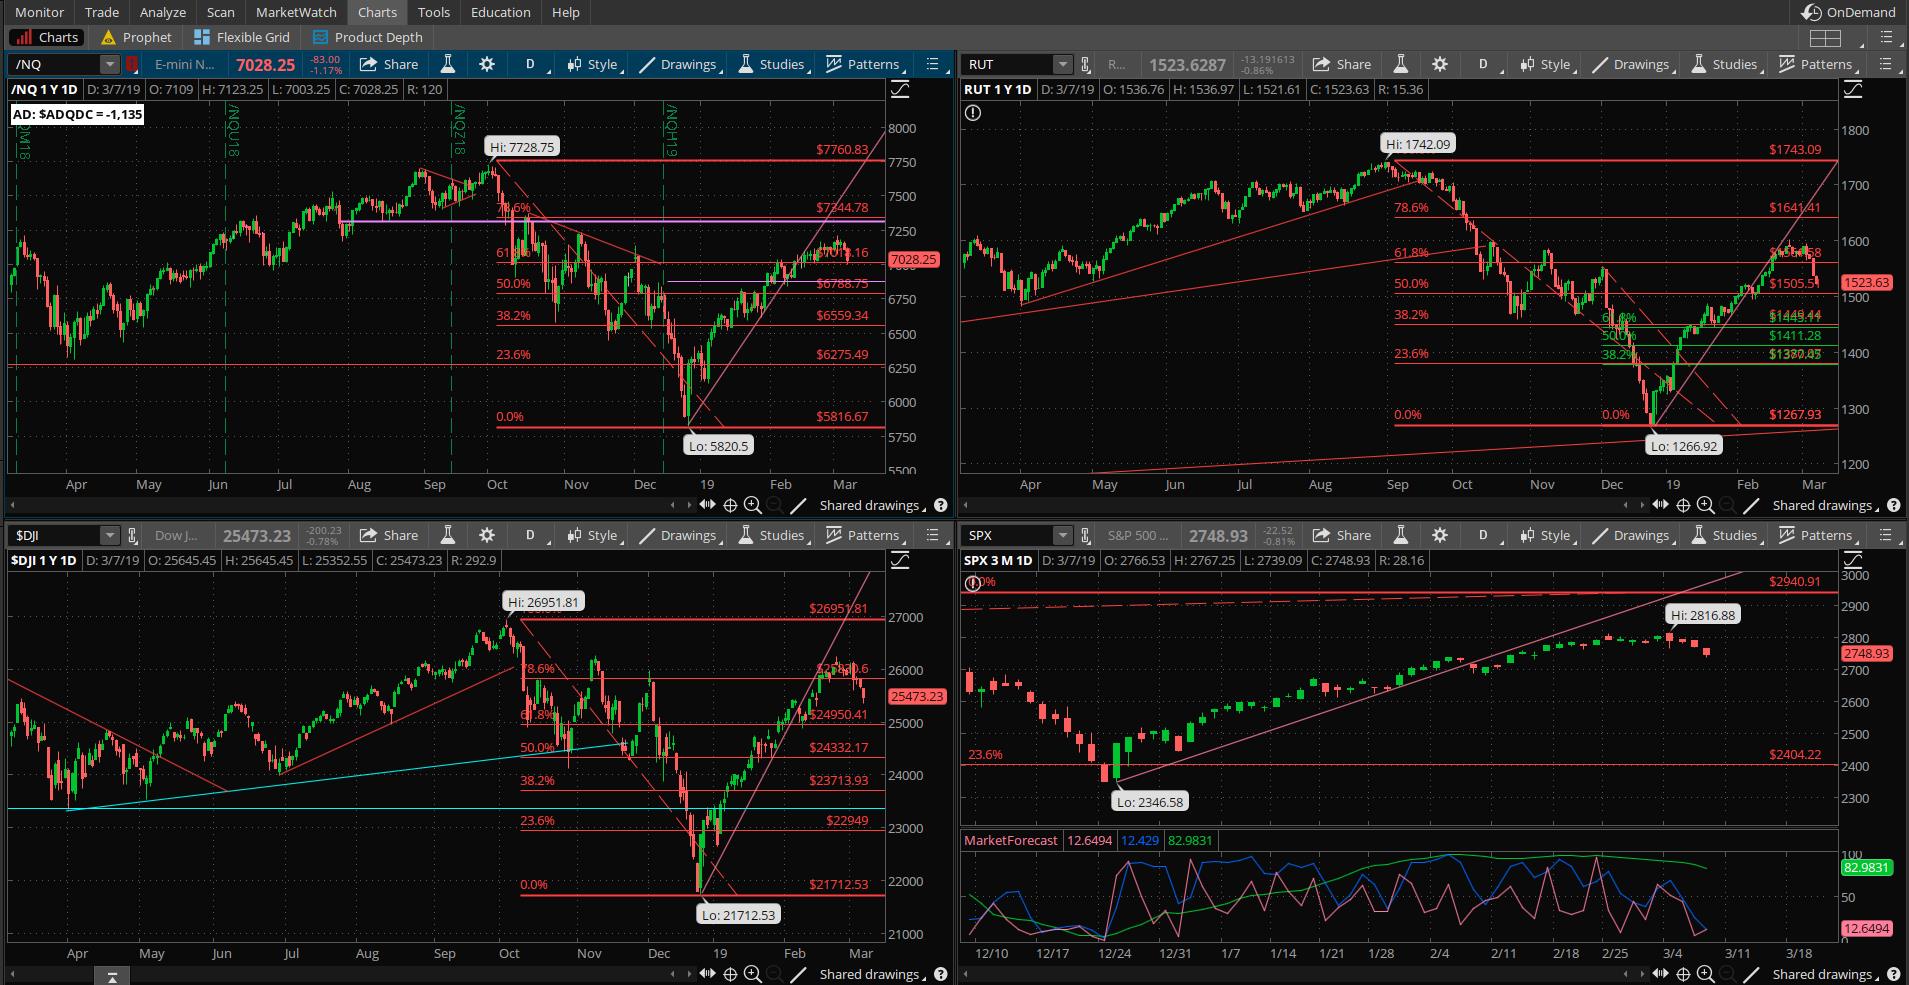The image size is (1909, 985).
Task: Switch to the Trade tab
Action: [x=102, y=12]
